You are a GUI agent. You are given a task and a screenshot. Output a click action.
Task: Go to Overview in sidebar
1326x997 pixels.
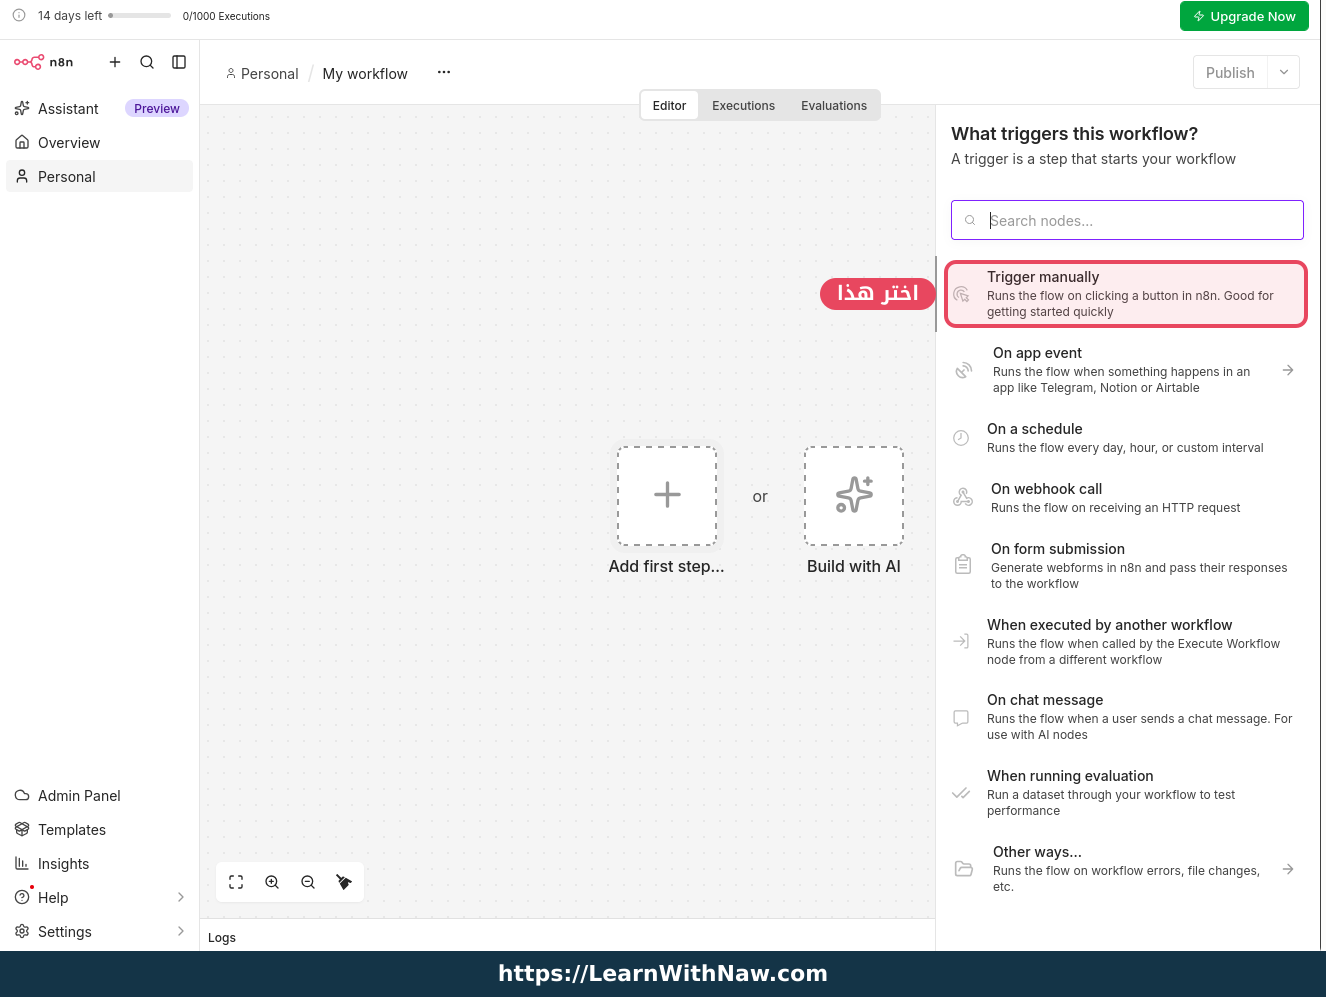pyautogui.click(x=99, y=143)
